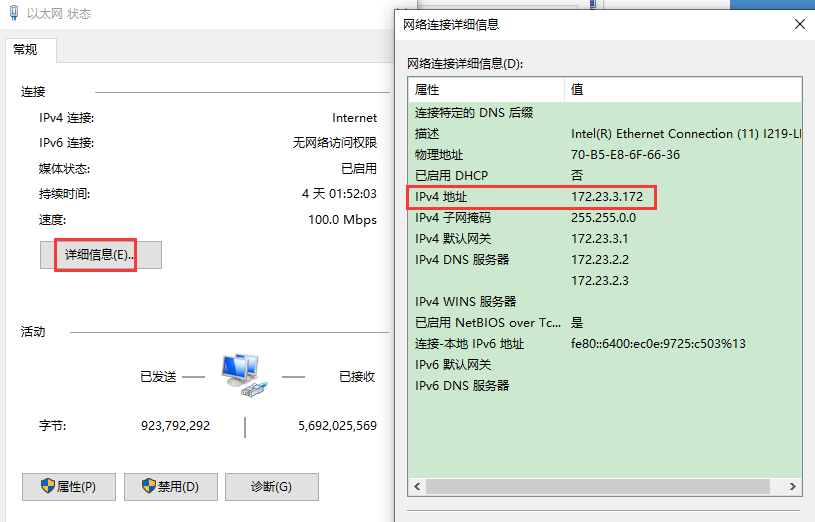Click the details list horizontal scrollbar thumb
This screenshot has width=815, height=522.
pos(598,487)
